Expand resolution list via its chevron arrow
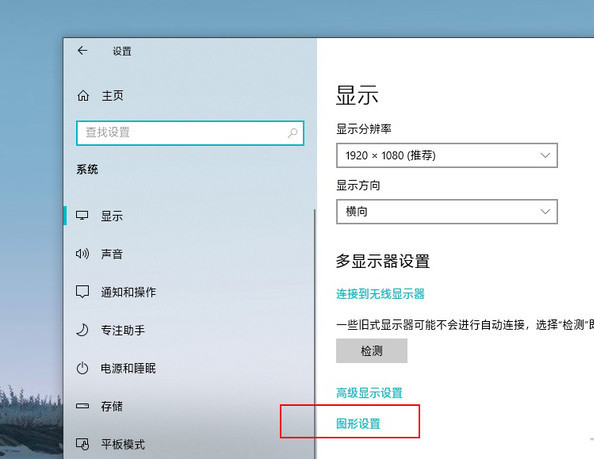This screenshot has width=594, height=459. point(545,155)
